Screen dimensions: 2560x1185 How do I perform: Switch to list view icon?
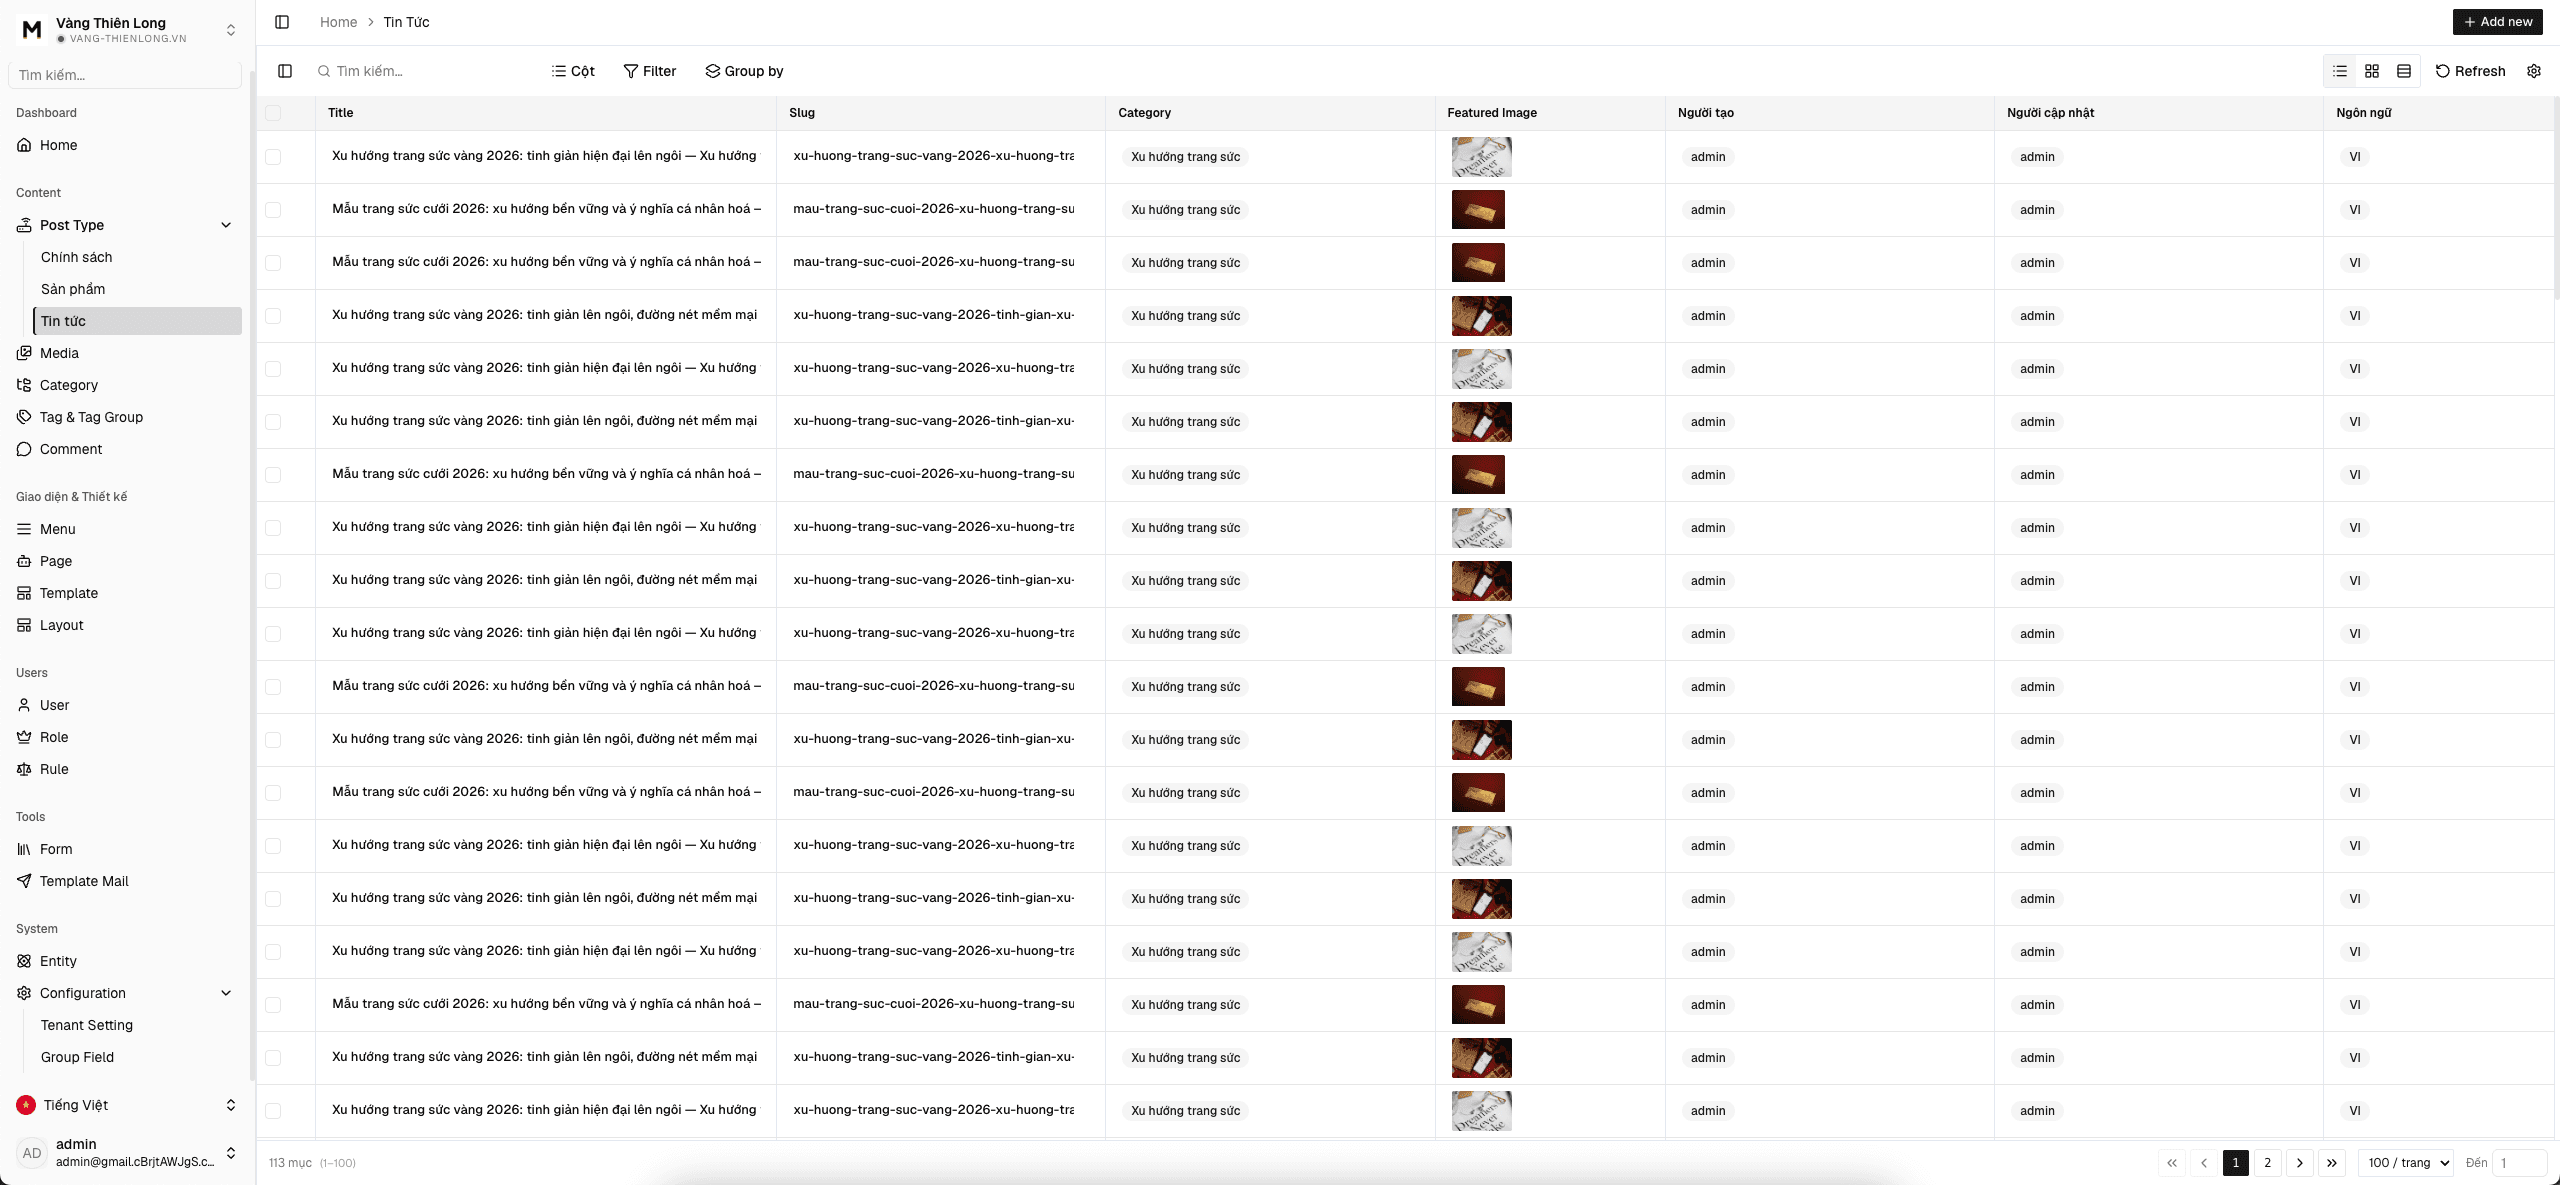pyautogui.click(x=2340, y=71)
